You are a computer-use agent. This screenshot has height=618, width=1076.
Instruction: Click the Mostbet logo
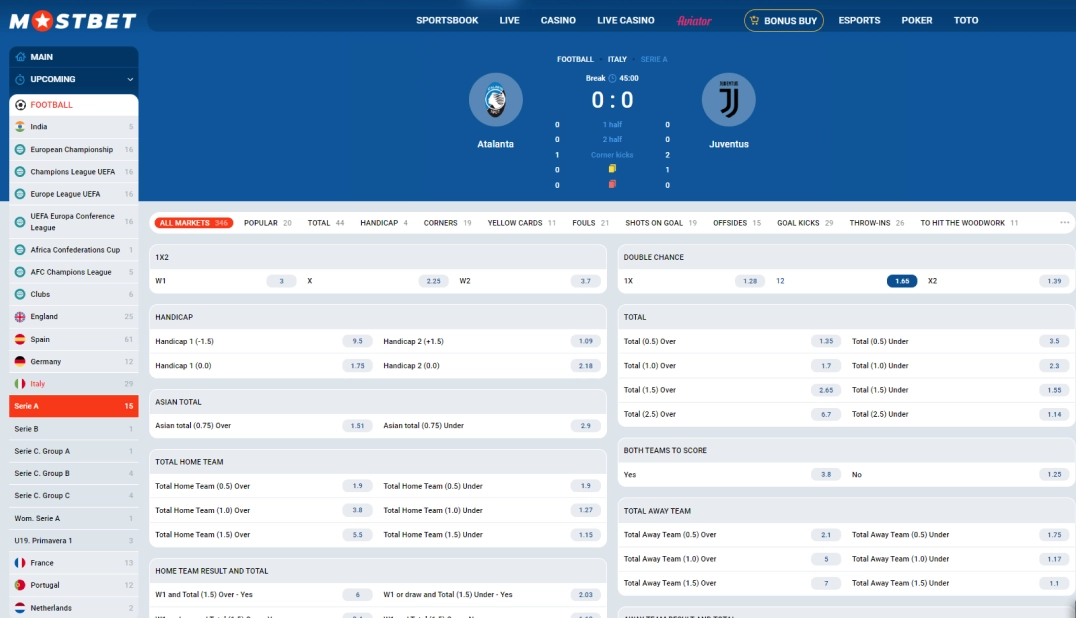(73, 21)
